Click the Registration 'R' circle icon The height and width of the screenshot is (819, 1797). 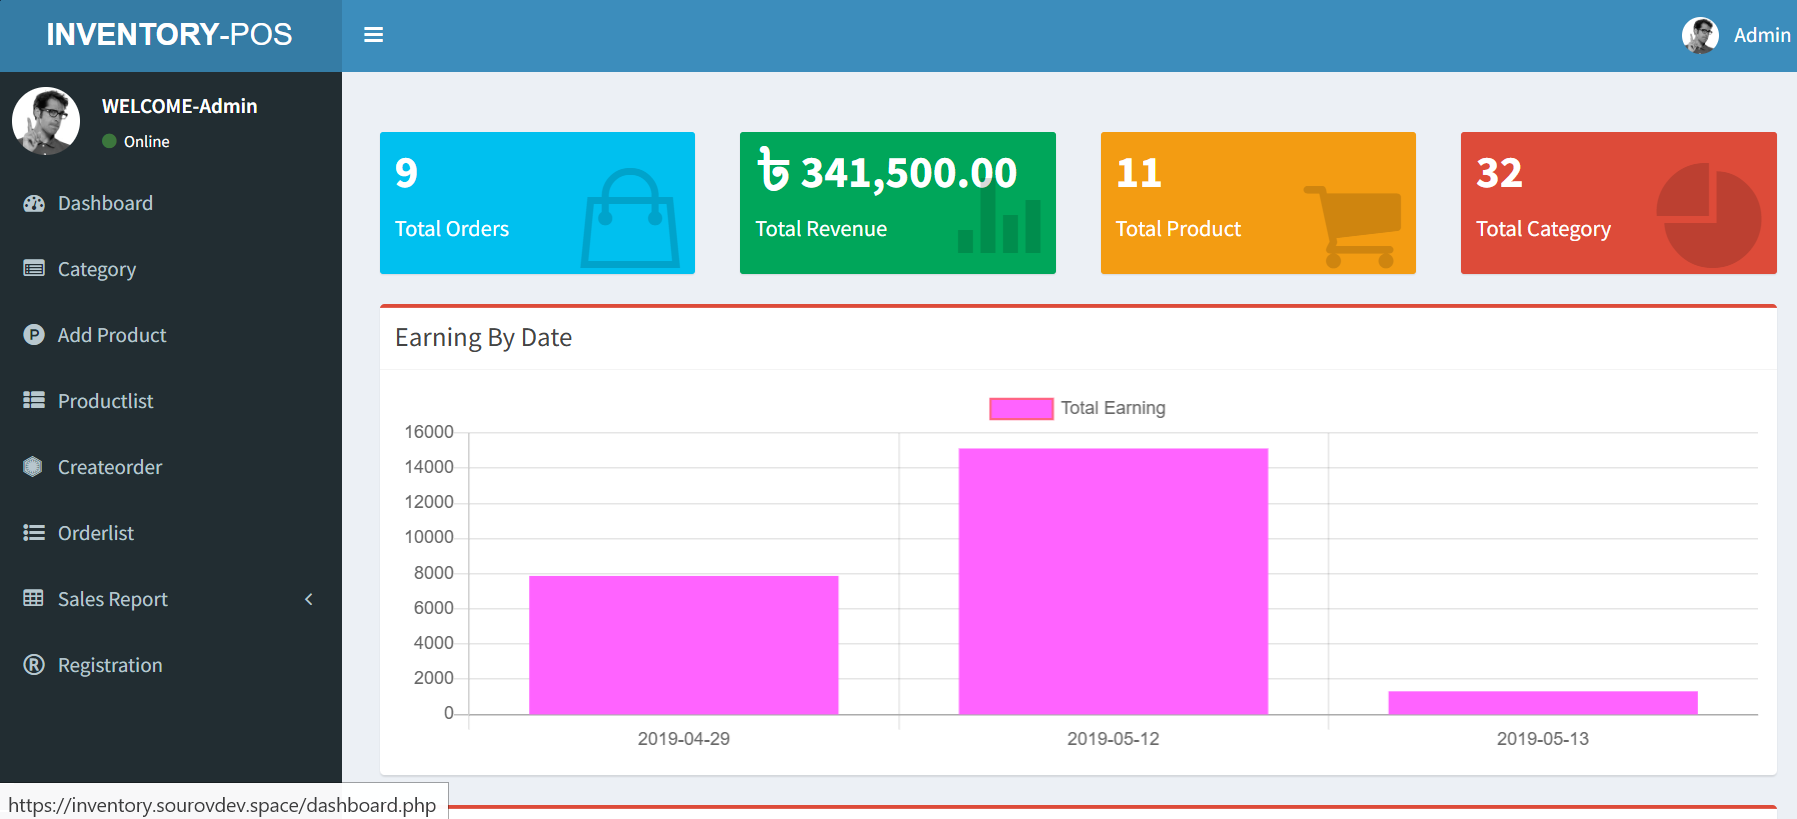point(34,664)
